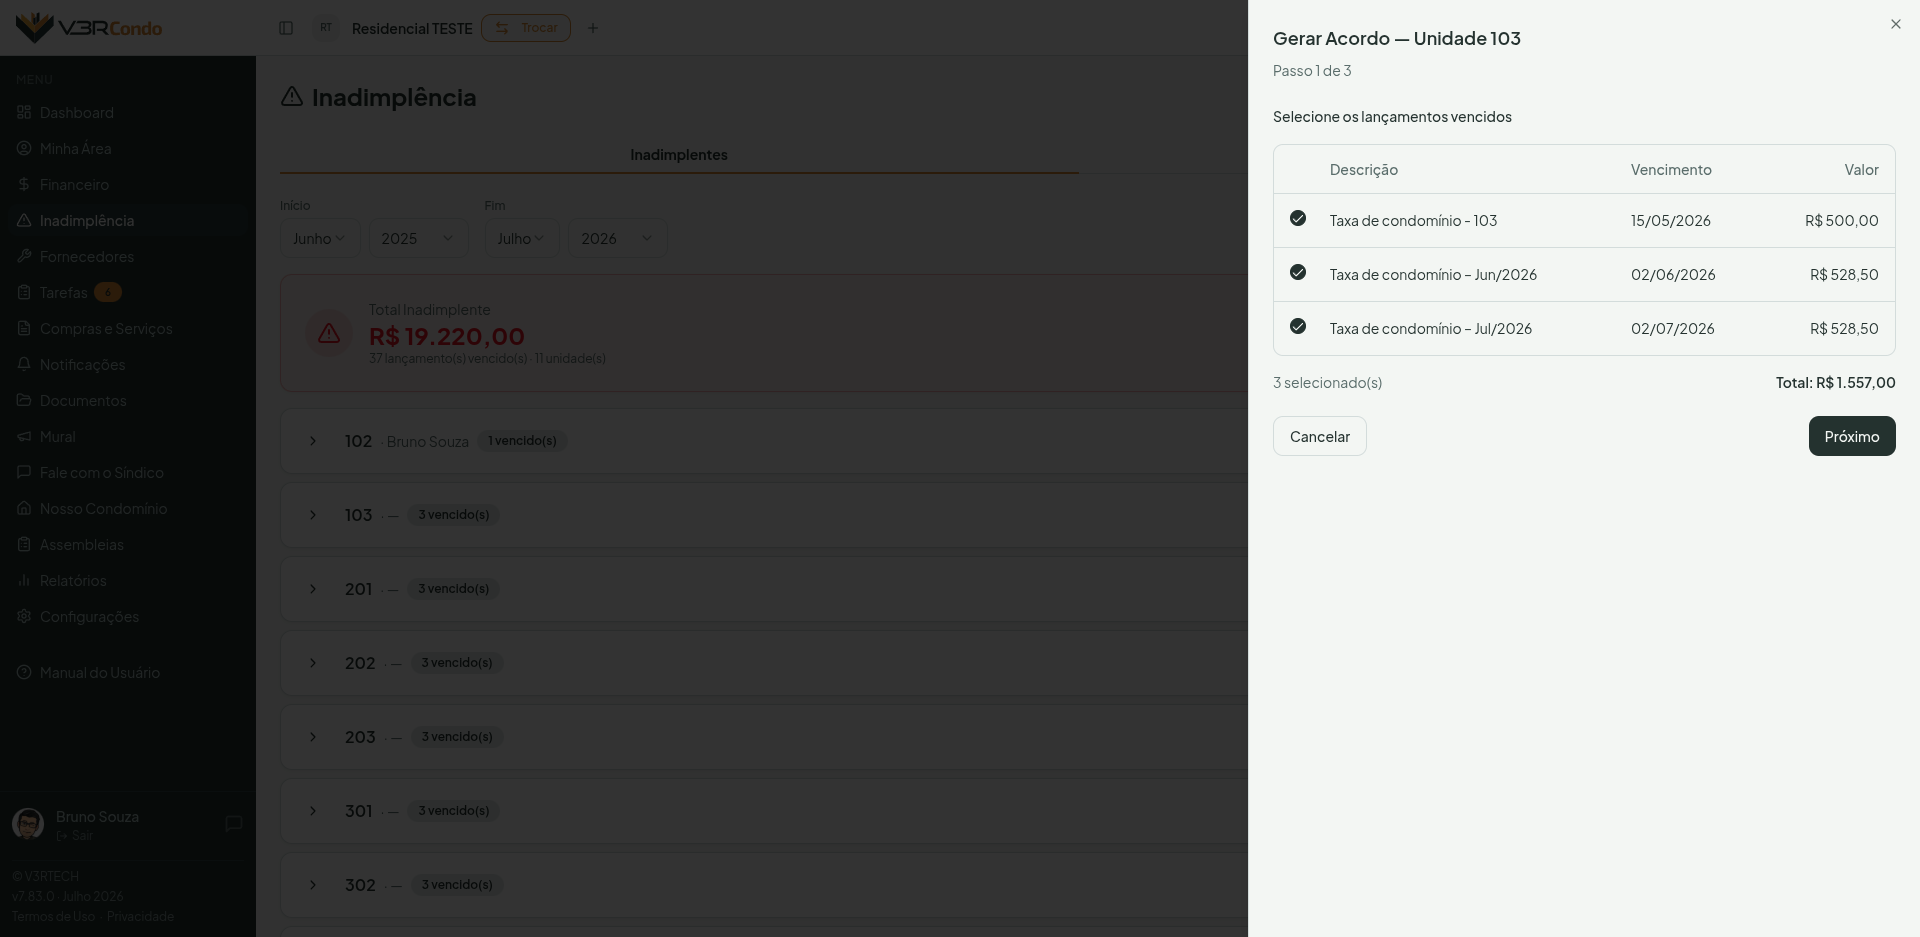This screenshot has height=937, width=1920.
Task: Click the Vencimento column header
Action: [x=1671, y=169]
